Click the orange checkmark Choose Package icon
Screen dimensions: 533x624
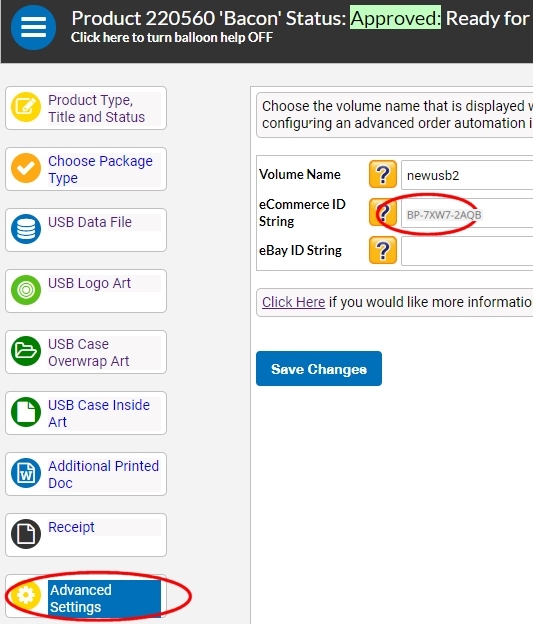point(26,168)
